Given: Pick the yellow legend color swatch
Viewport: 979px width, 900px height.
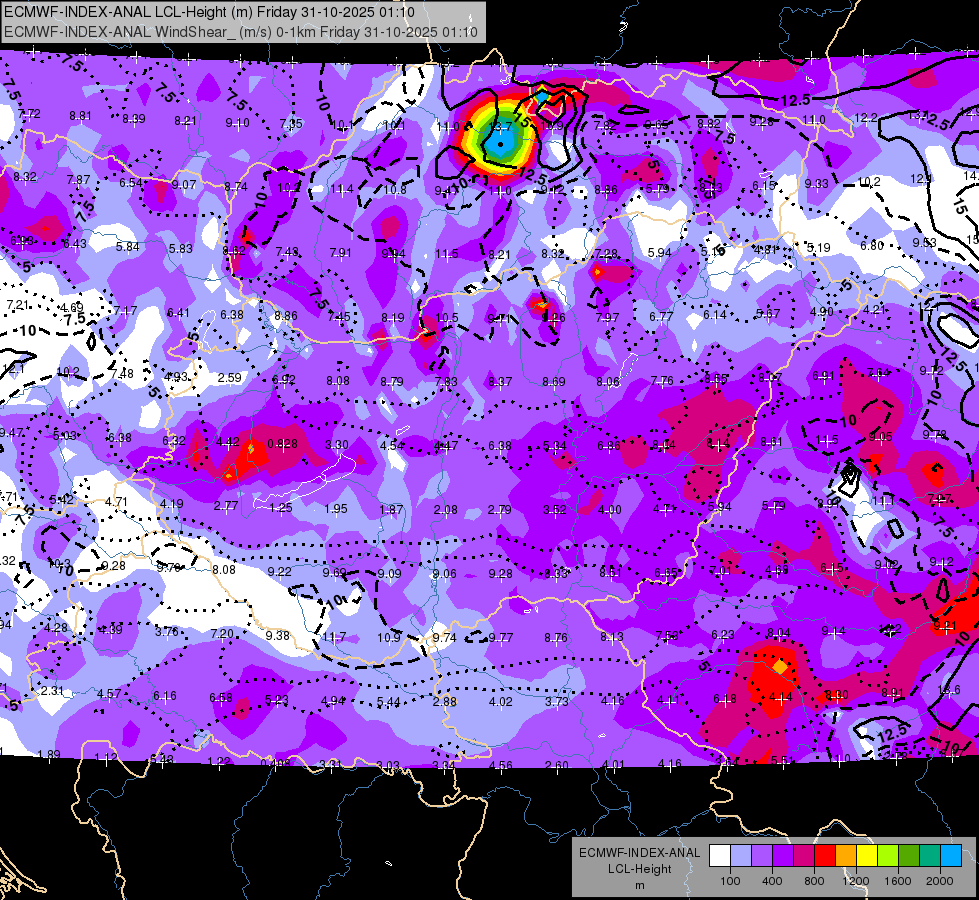Looking at the screenshot, I should coord(867,855).
